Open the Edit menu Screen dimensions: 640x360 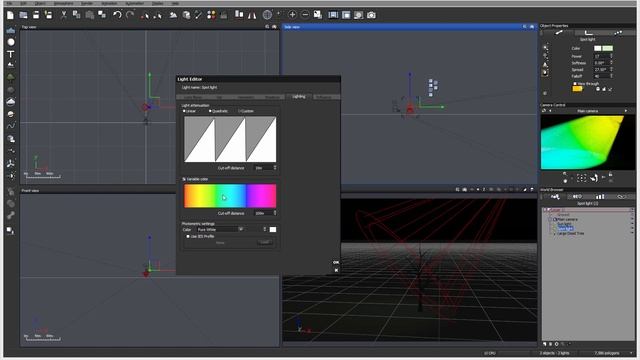tap(24, 3)
